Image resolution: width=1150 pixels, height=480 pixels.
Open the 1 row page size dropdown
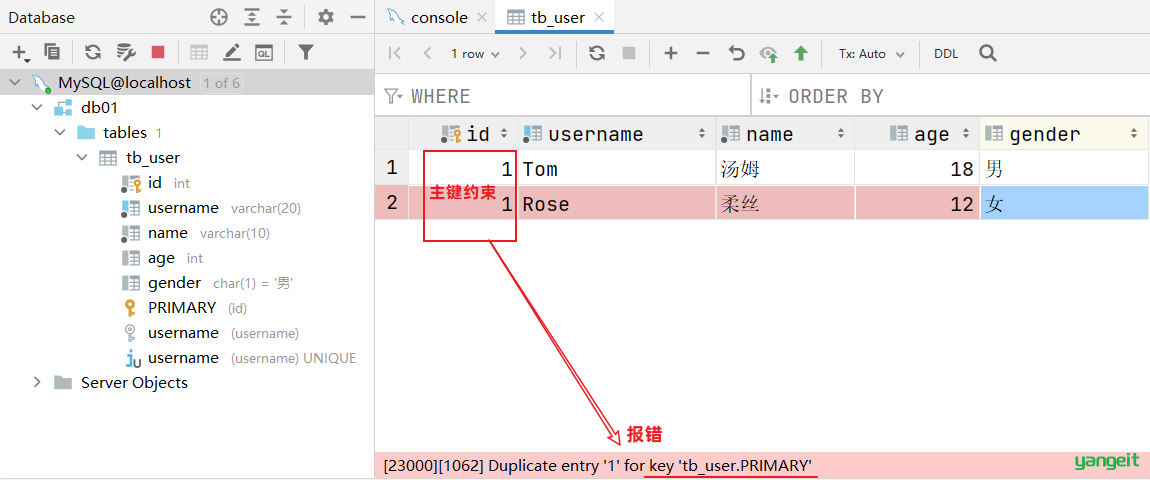[x=475, y=54]
